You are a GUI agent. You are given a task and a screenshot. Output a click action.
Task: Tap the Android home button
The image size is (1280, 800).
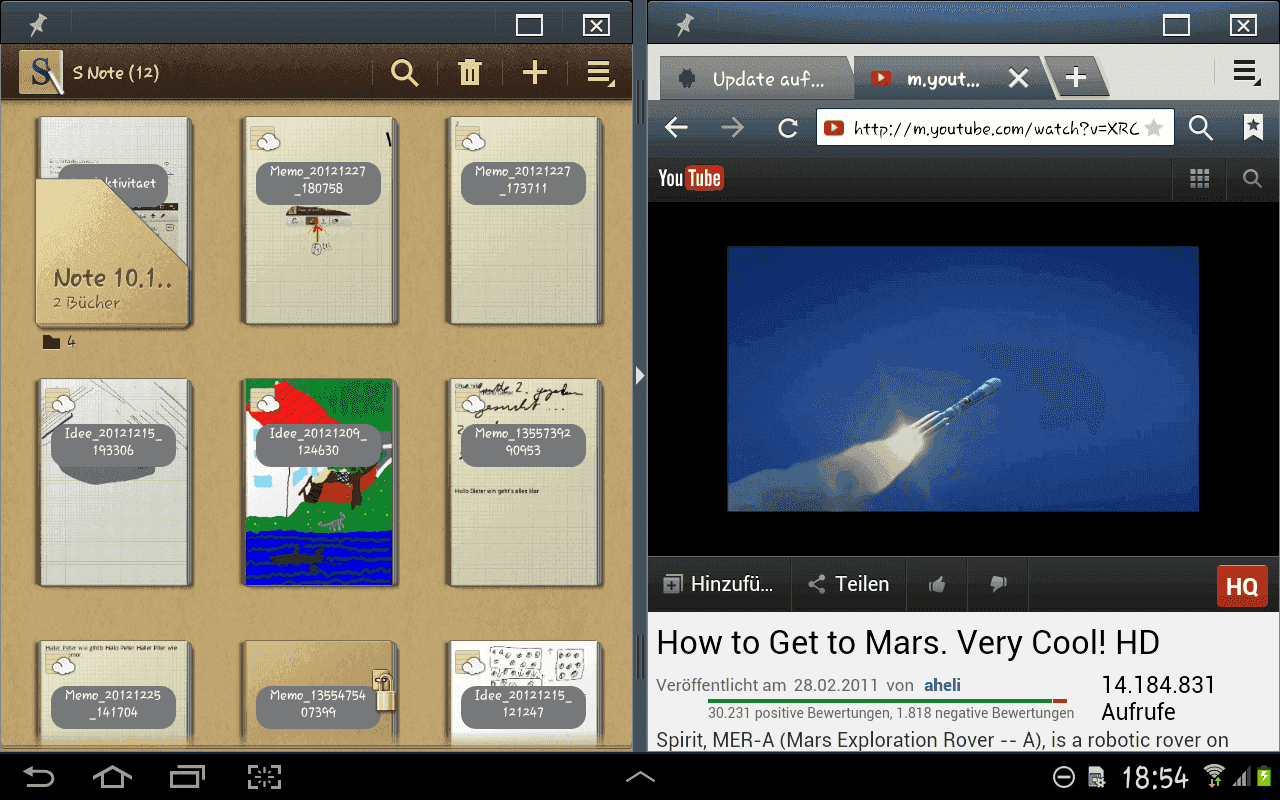(112, 777)
